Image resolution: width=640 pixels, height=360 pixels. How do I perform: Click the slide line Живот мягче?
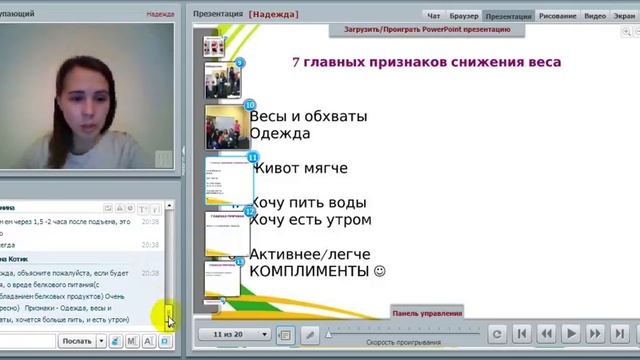click(301, 168)
